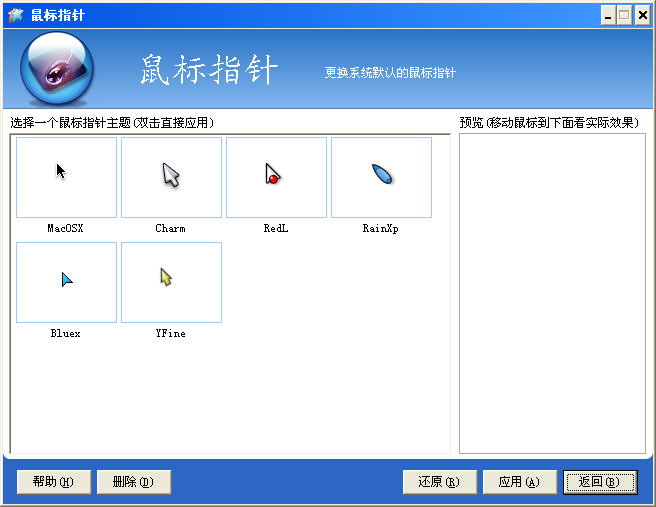Open help with the 帮助(H) button
Image resolution: width=656 pixels, height=507 pixels.
point(54,482)
